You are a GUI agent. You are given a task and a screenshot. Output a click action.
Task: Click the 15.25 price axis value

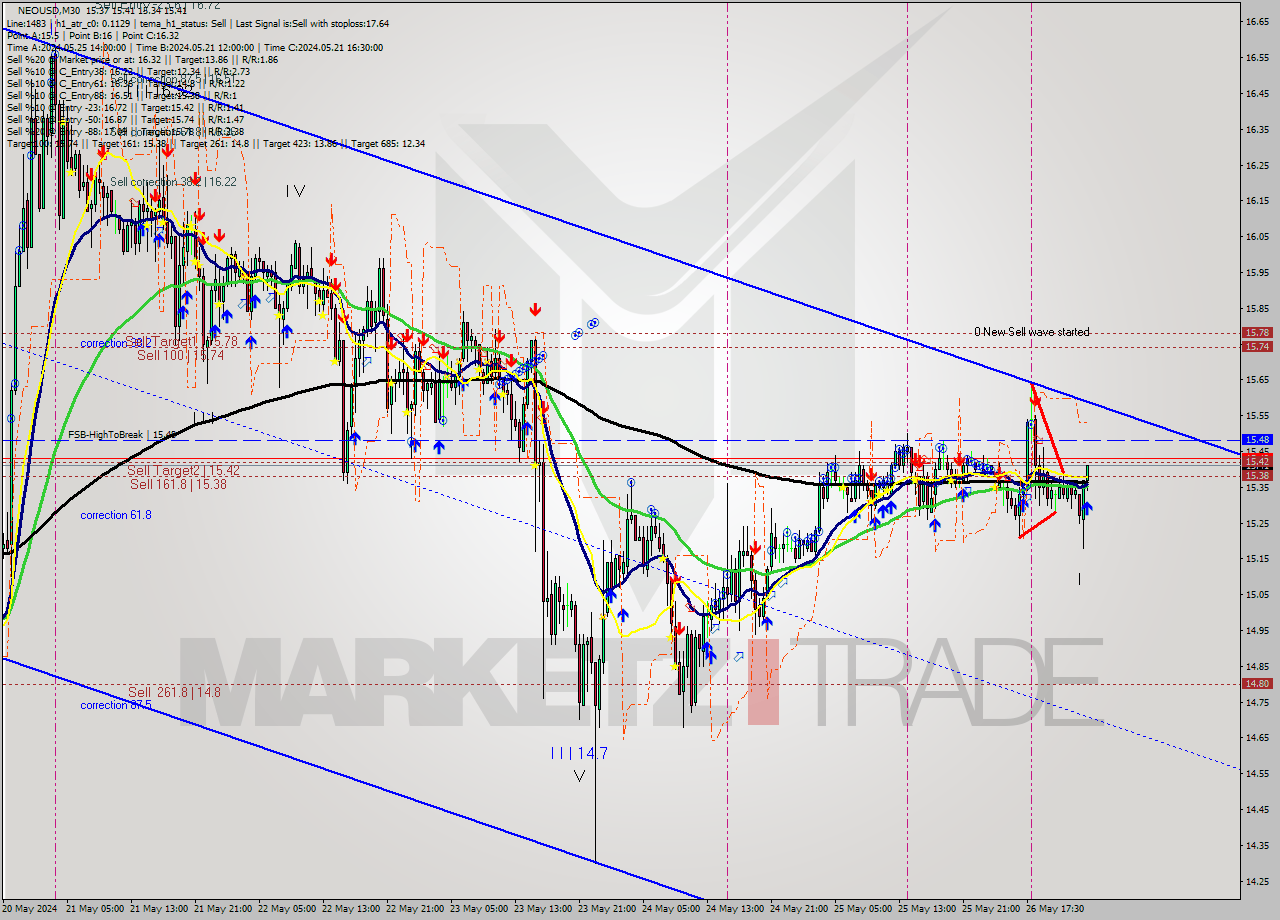pyautogui.click(x=1257, y=523)
